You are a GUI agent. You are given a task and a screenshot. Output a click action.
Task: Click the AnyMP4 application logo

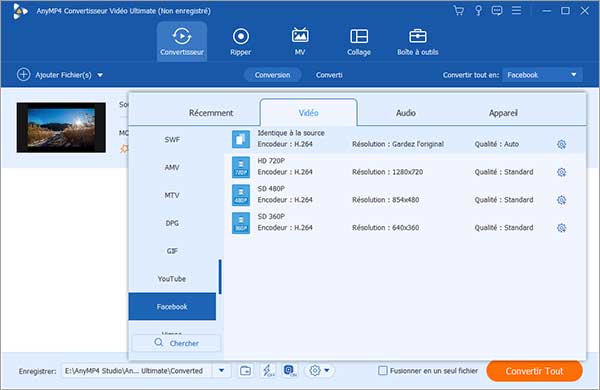[x=19, y=11]
